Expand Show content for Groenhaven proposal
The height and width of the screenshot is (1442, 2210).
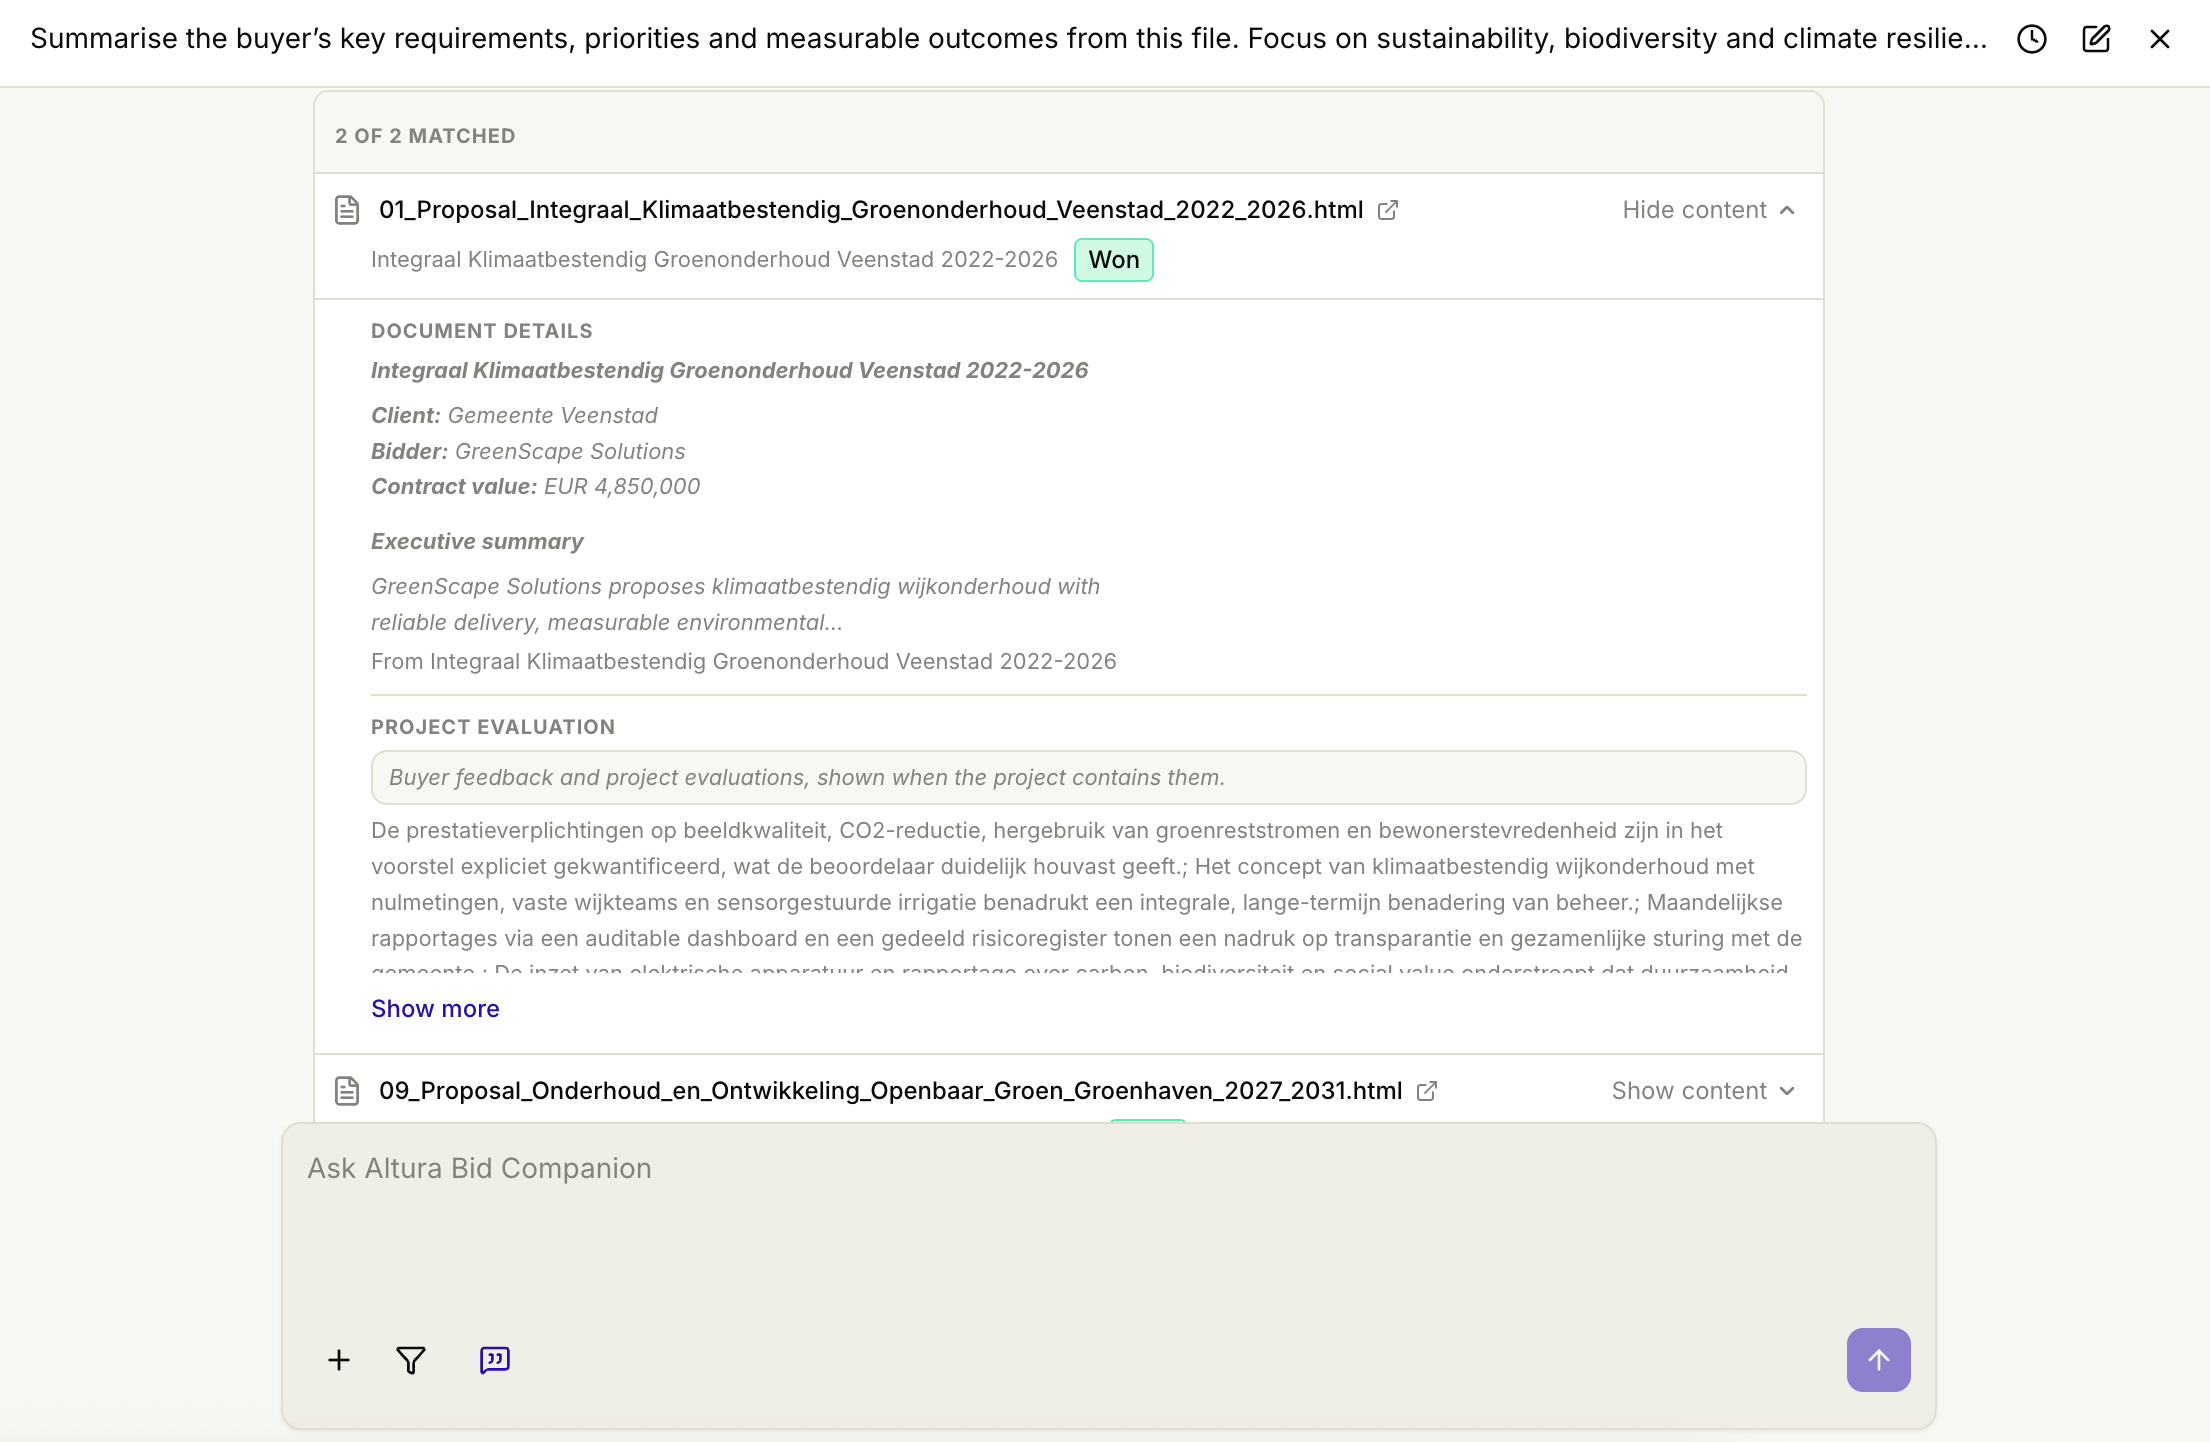point(1704,1091)
